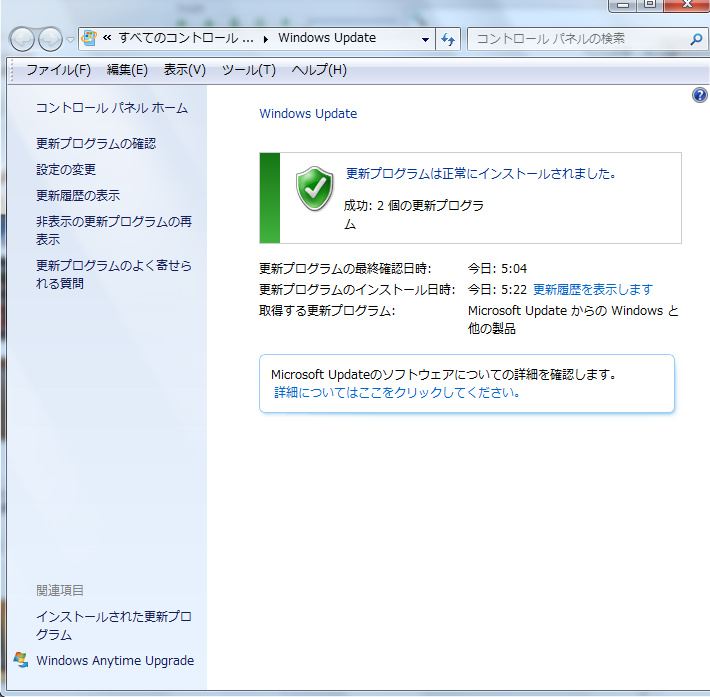
Task: Click the すべてのコントロール breadcrumb segment
Action: tap(186, 38)
